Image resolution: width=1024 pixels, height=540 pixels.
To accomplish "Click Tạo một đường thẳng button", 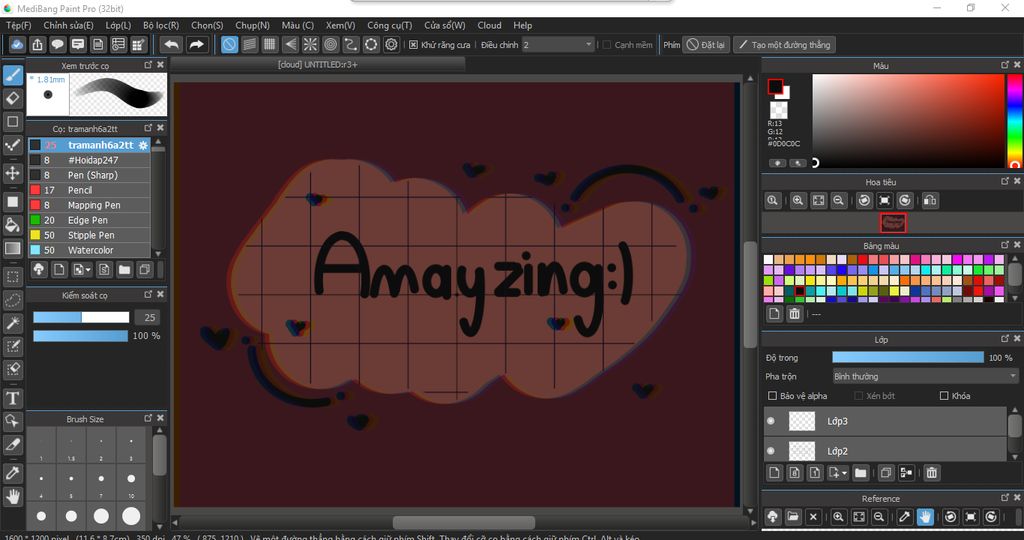I will point(784,44).
